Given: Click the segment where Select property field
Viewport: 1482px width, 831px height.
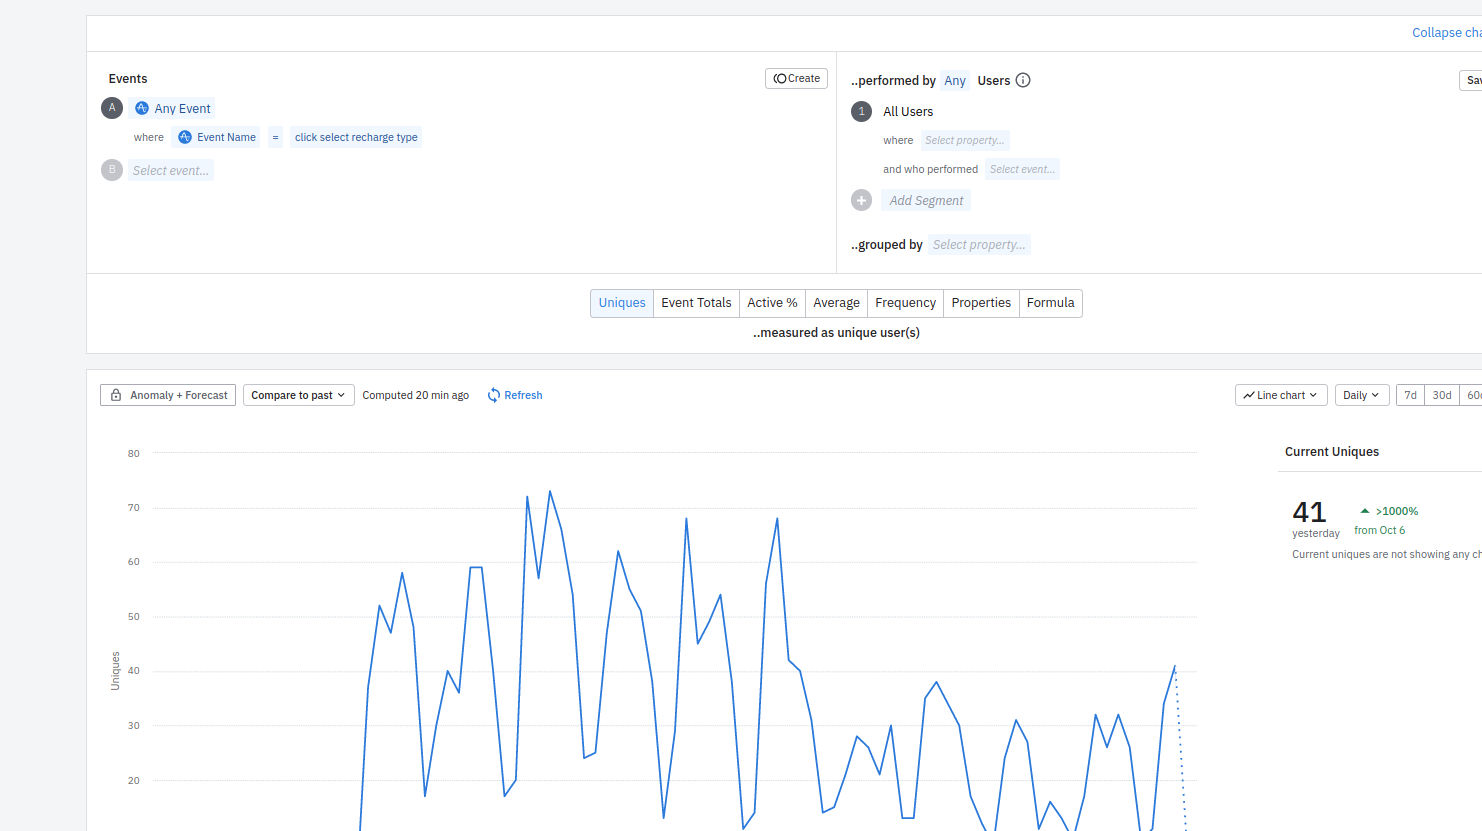Looking at the screenshot, I should (x=964, y=140).
